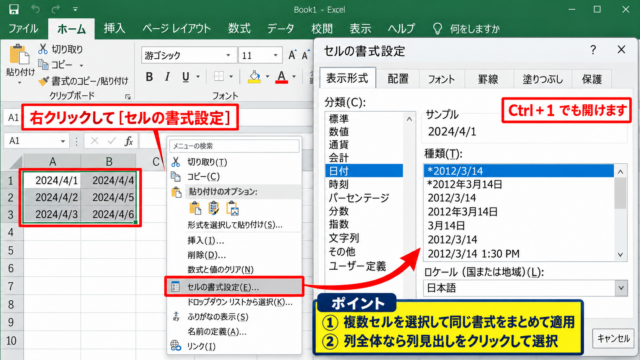
Task: Open the Copy button dropdown arrow
Action: tap(81, 65)
